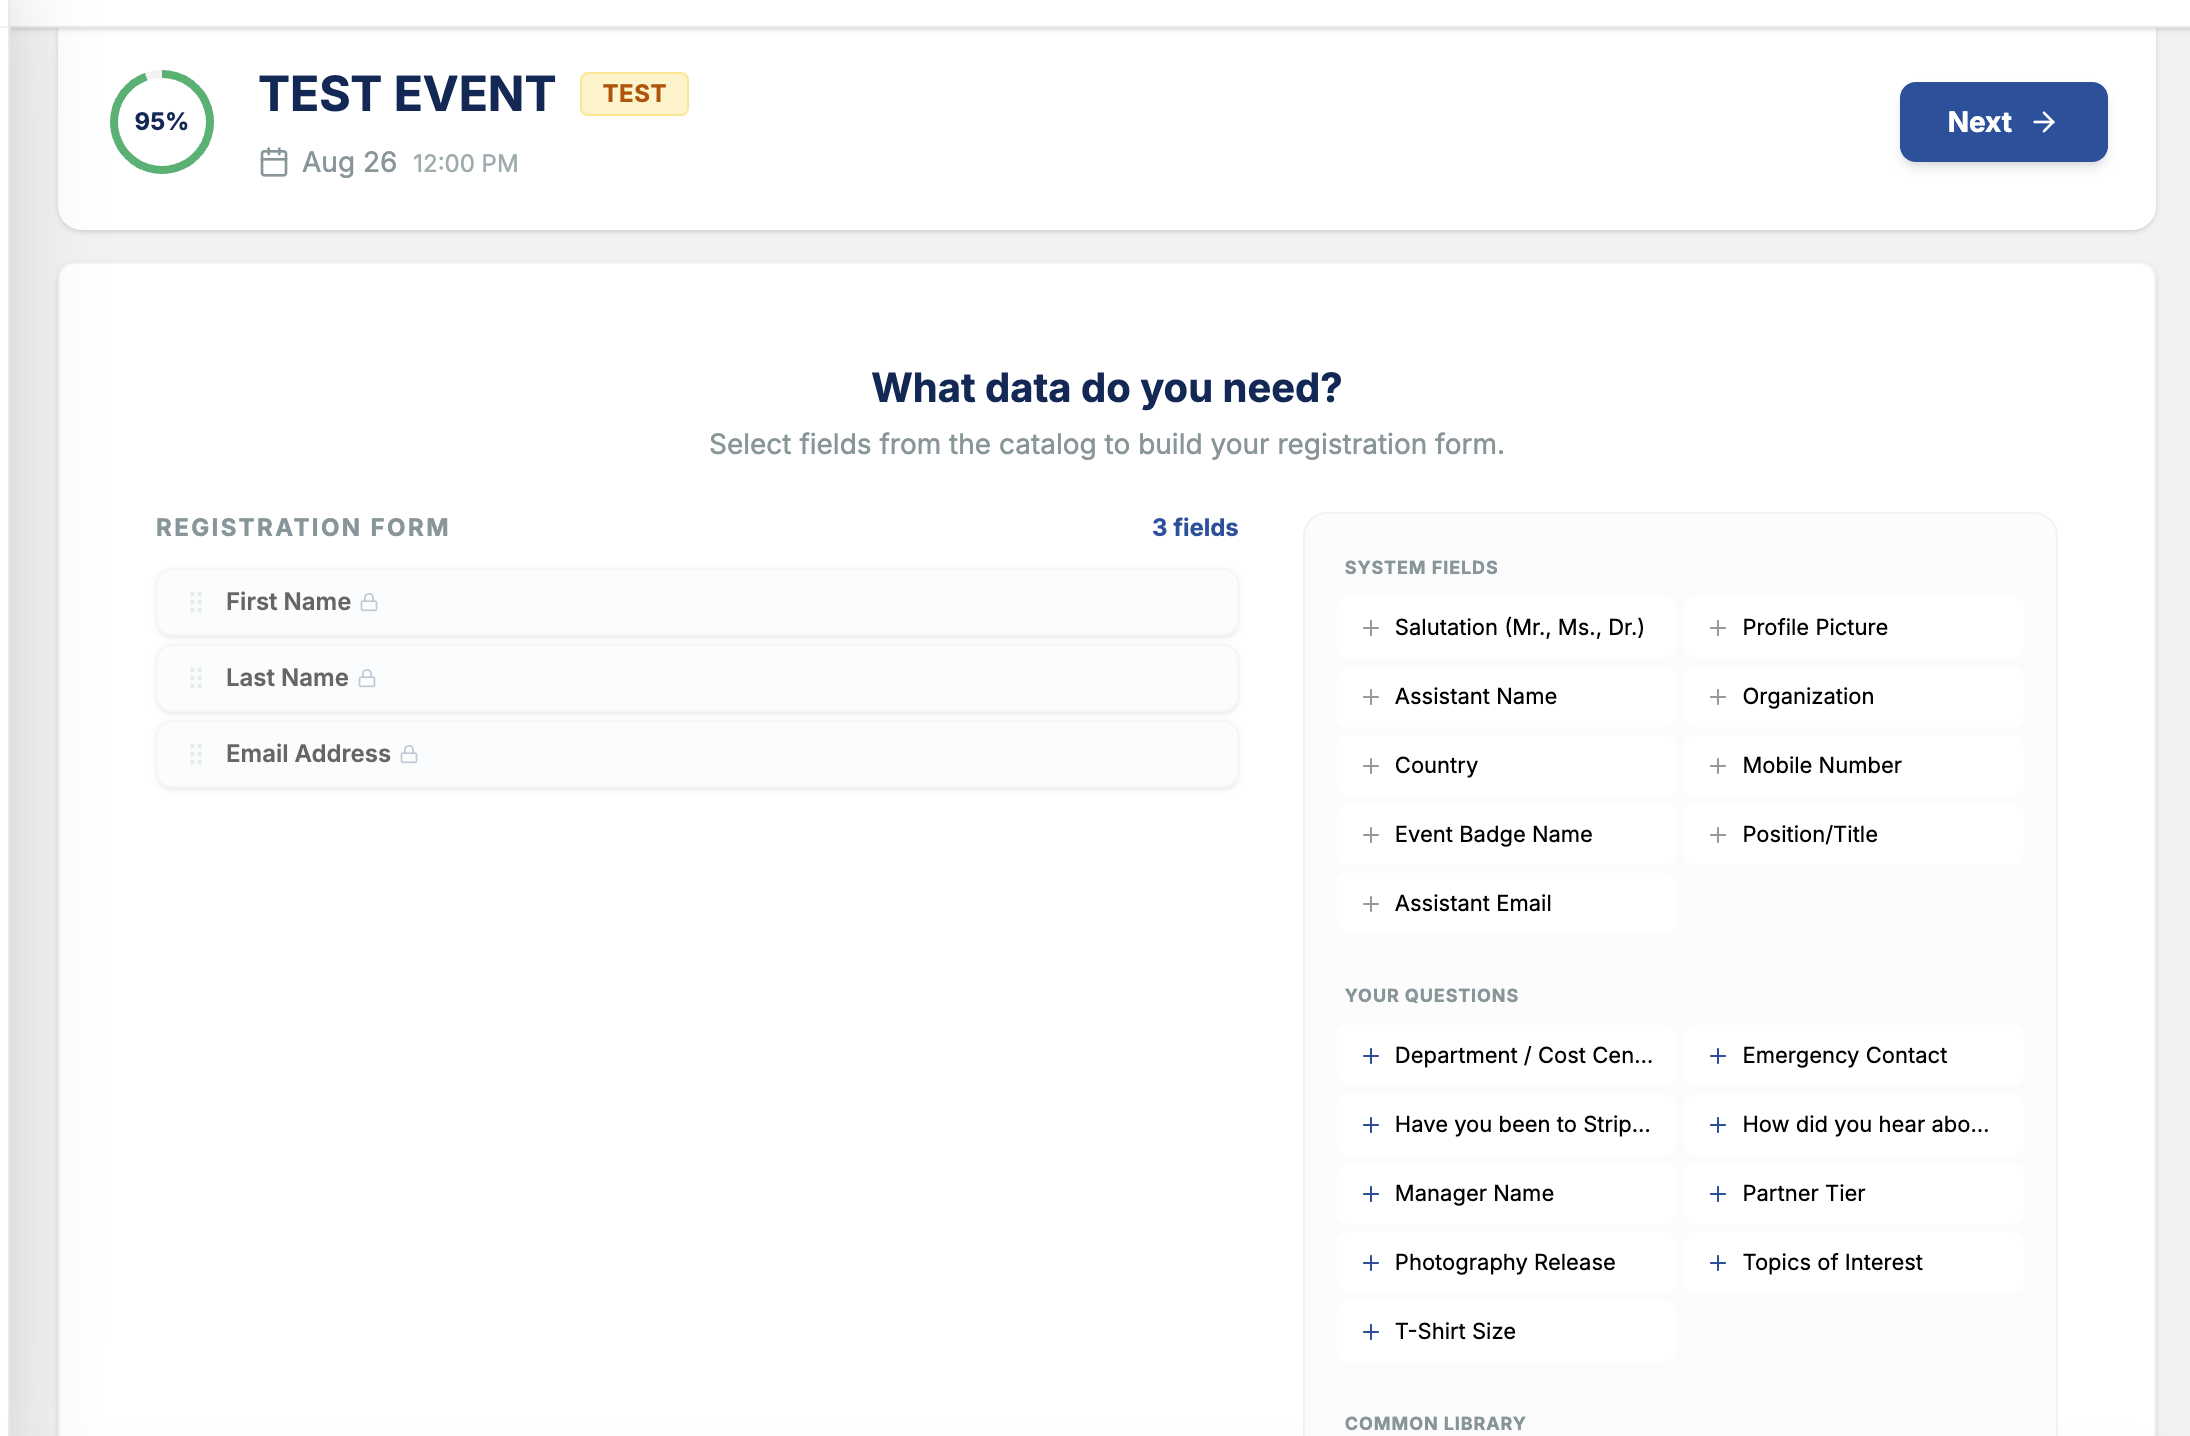Add How did you hear abo... question
Image resolution: width=2190 pixels, height=1436 pixels.
(x=1854, y=1125)
